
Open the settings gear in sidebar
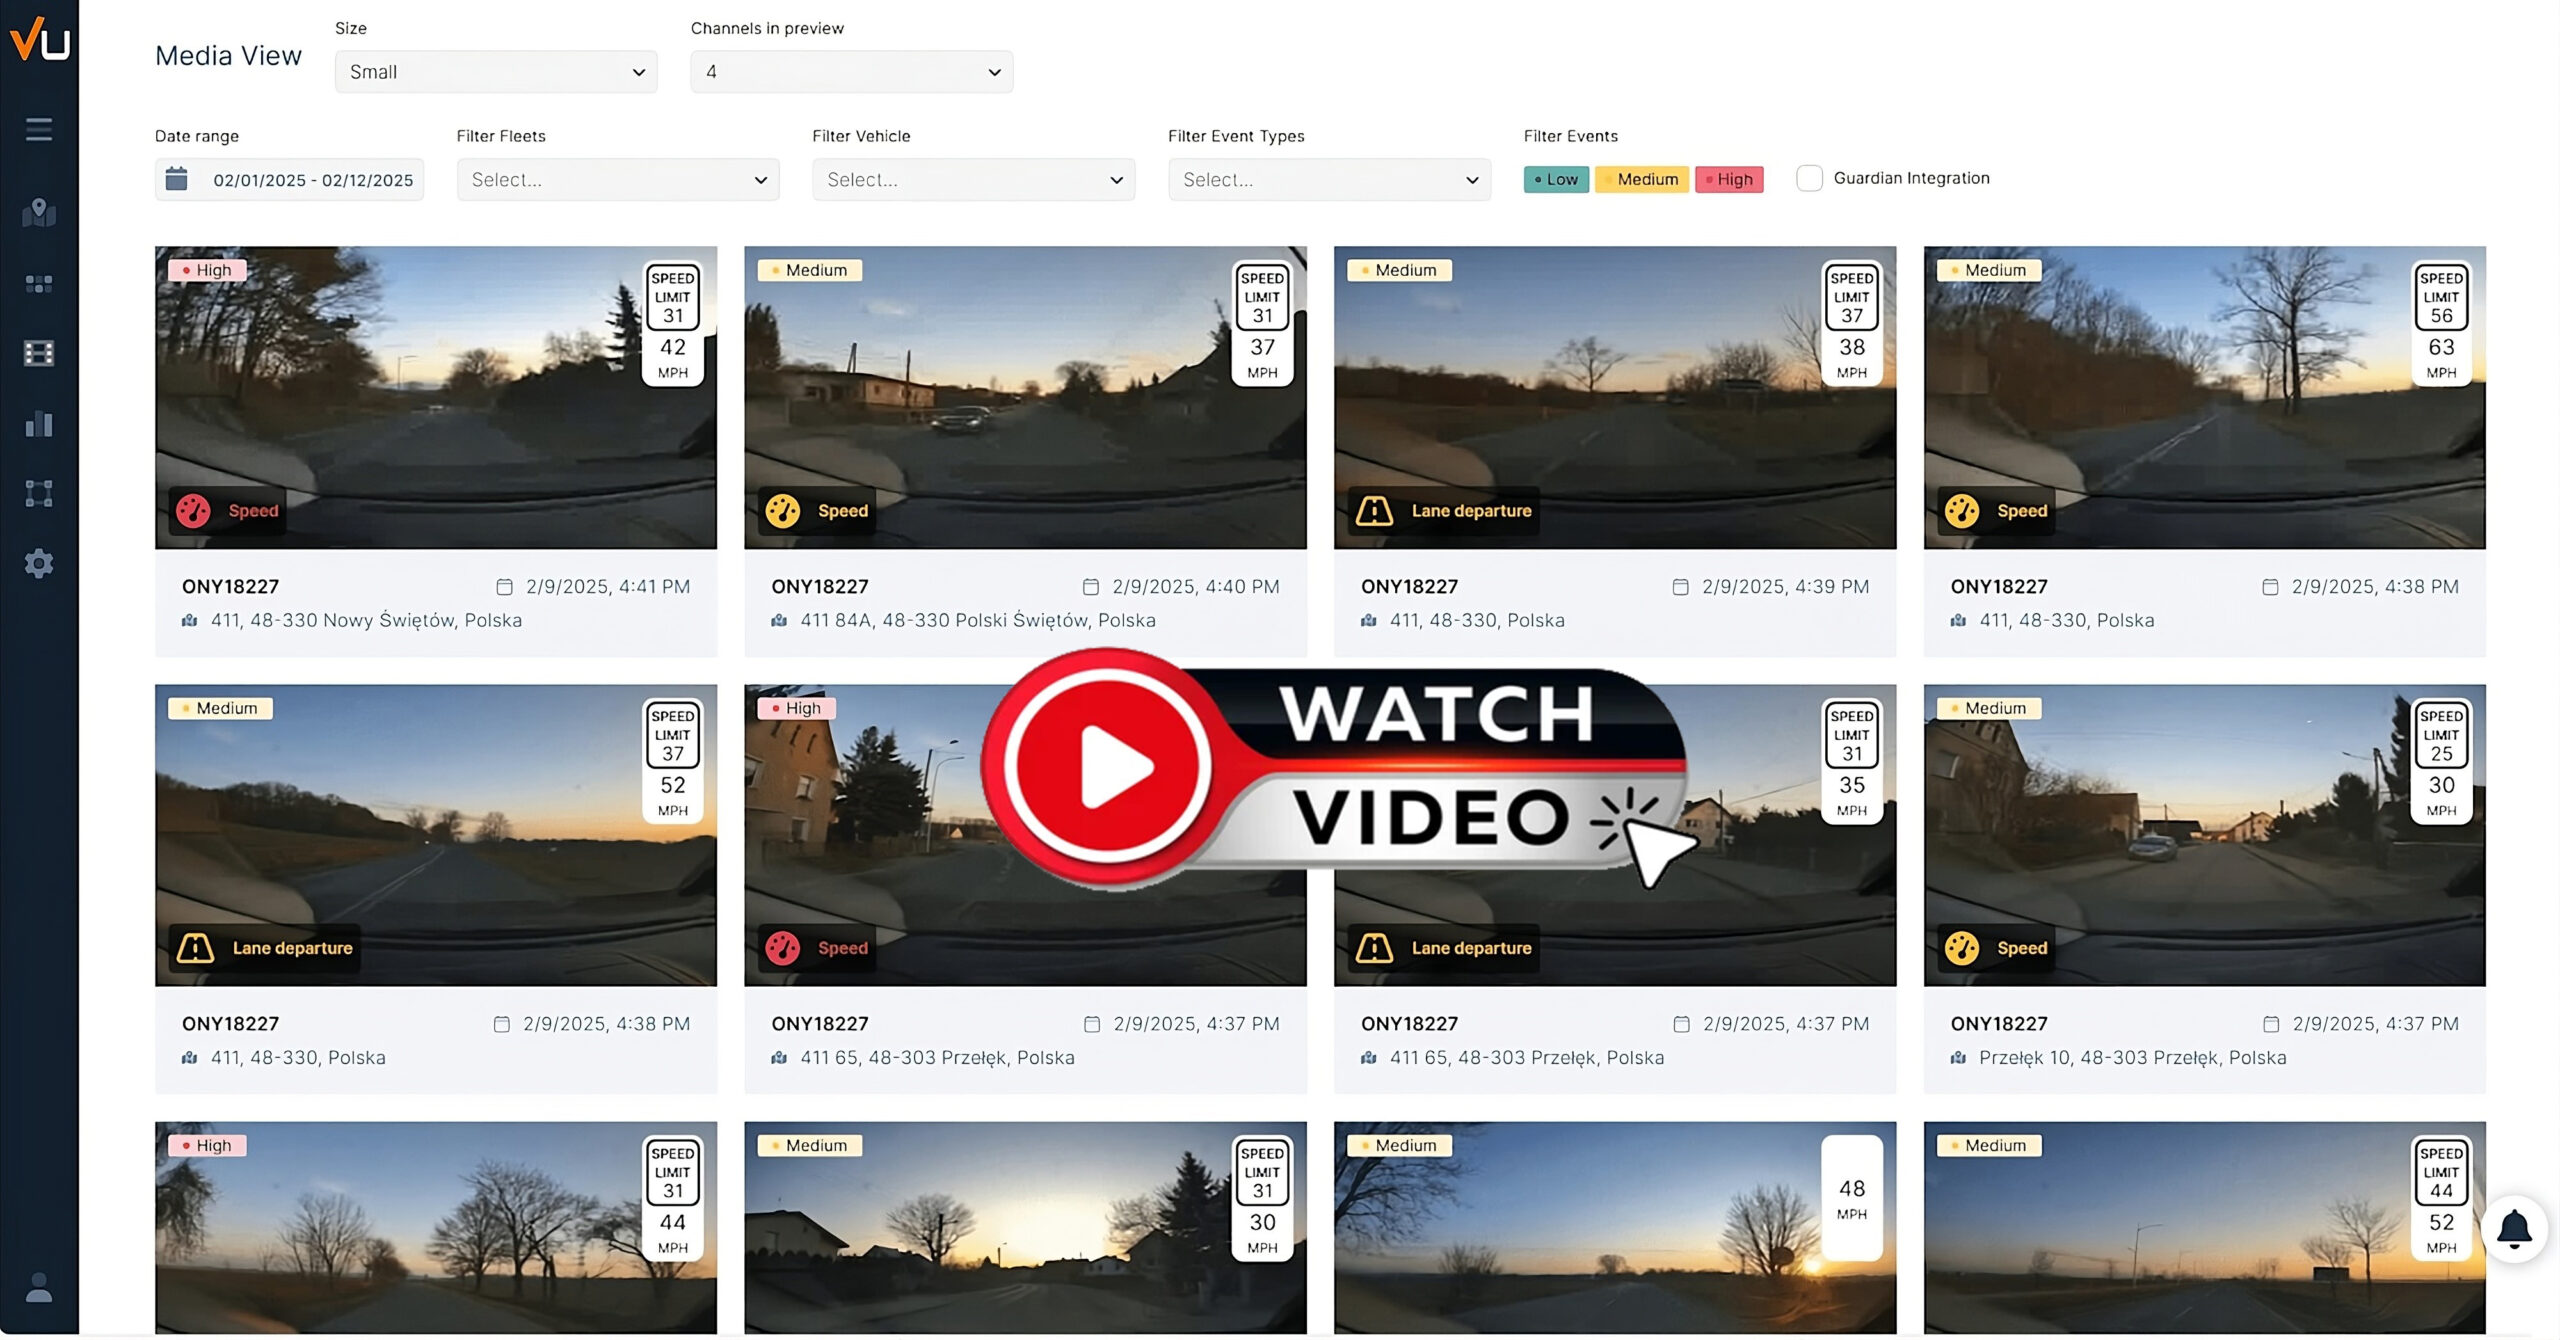pyautogui.click(x=39, y=563)
